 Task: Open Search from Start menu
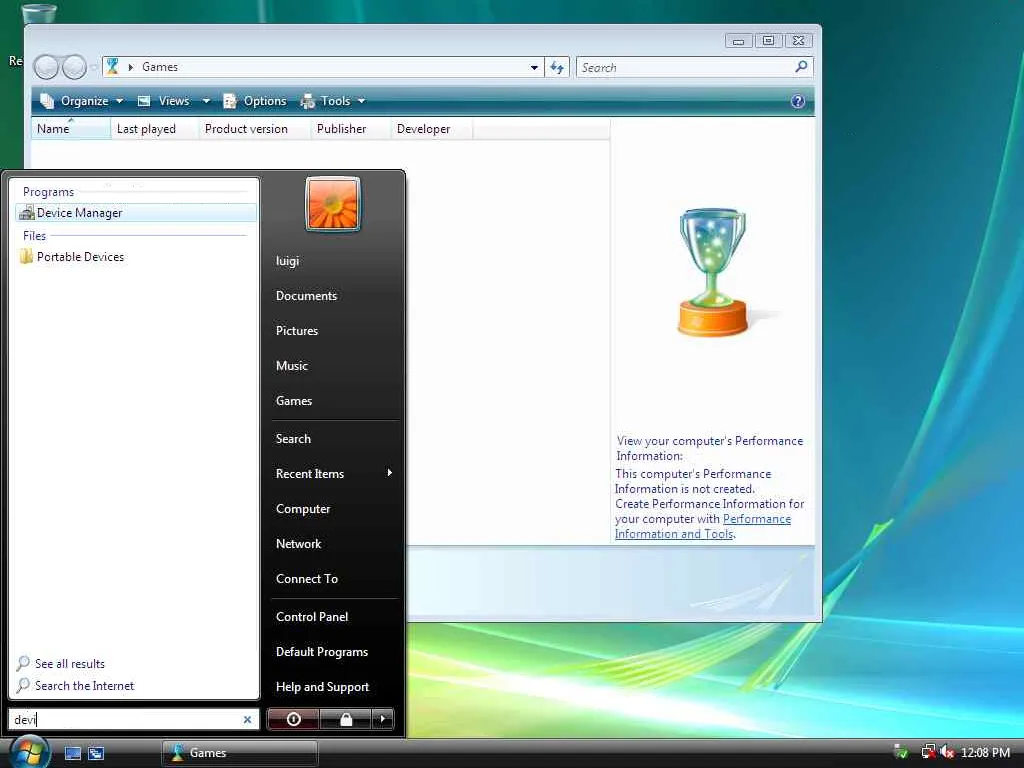point(293,439)
